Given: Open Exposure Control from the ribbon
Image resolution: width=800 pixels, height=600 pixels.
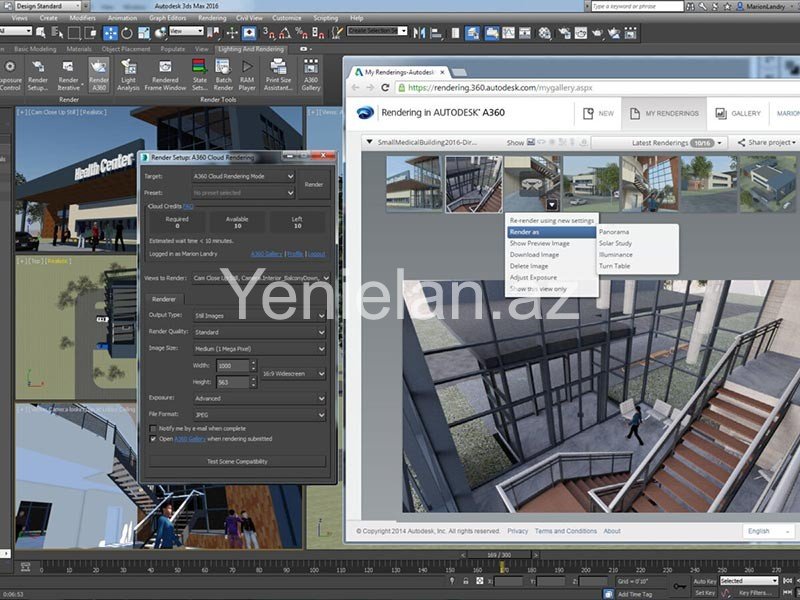Looking at the screenshot, I should tap(10, 74).
